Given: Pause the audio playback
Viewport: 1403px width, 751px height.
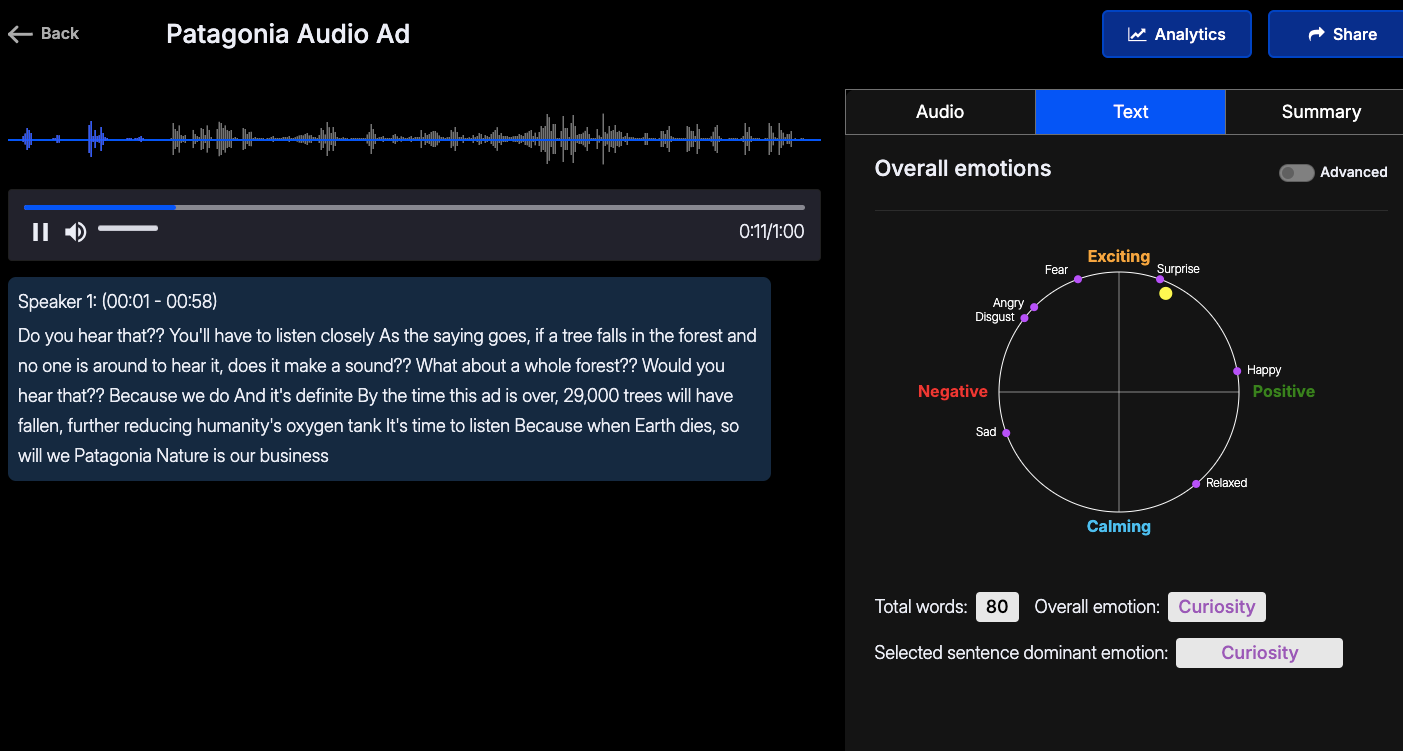Looking at the screenshot, I should pos(40,232).
